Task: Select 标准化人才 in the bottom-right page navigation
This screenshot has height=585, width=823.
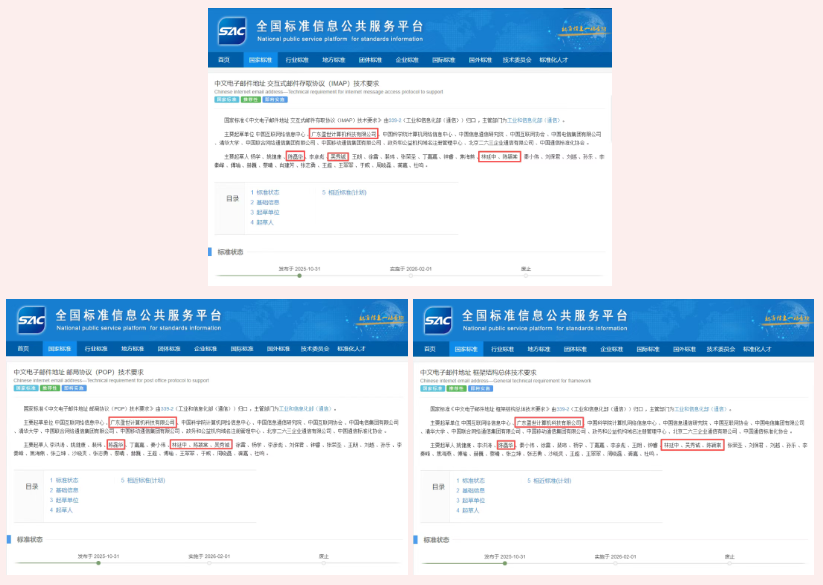Action: pos(757,349)
